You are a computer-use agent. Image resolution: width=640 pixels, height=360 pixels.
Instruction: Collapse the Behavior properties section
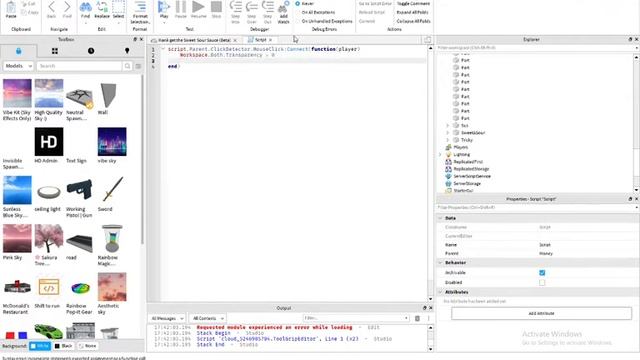(x=440, y=263)
